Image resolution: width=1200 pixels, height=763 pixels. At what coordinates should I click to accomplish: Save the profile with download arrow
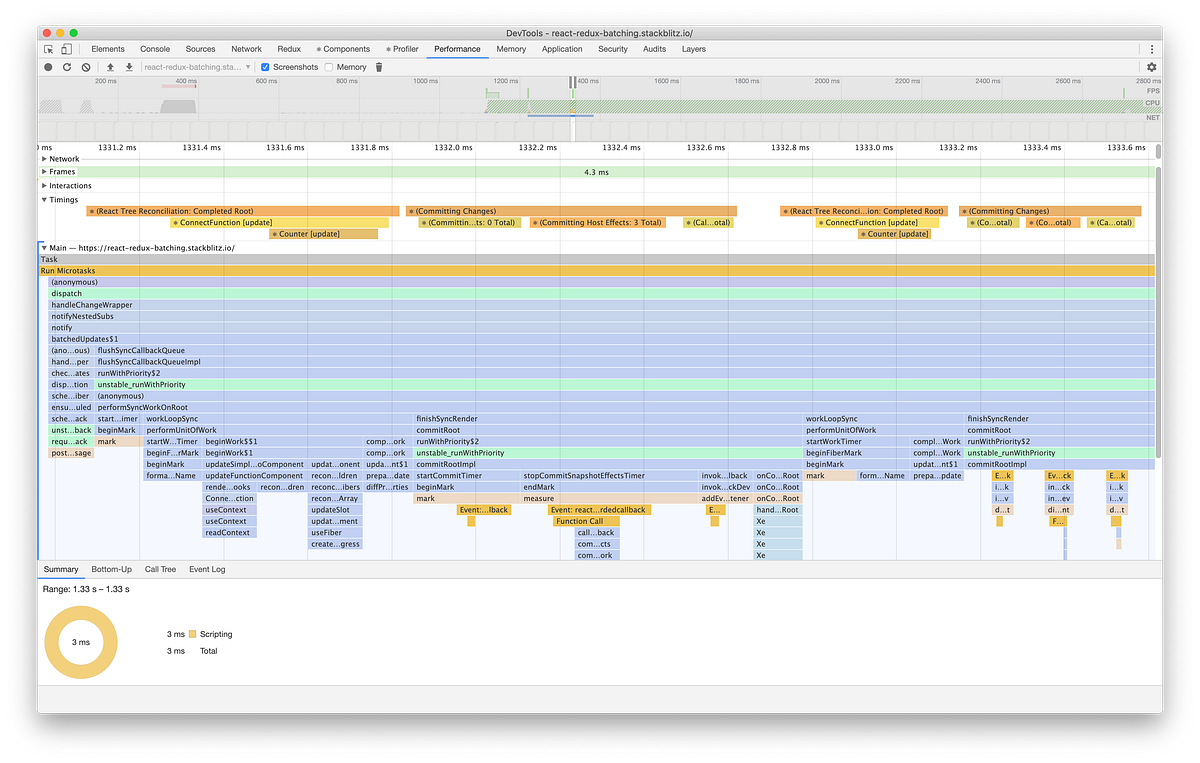(x=129, y=67)
